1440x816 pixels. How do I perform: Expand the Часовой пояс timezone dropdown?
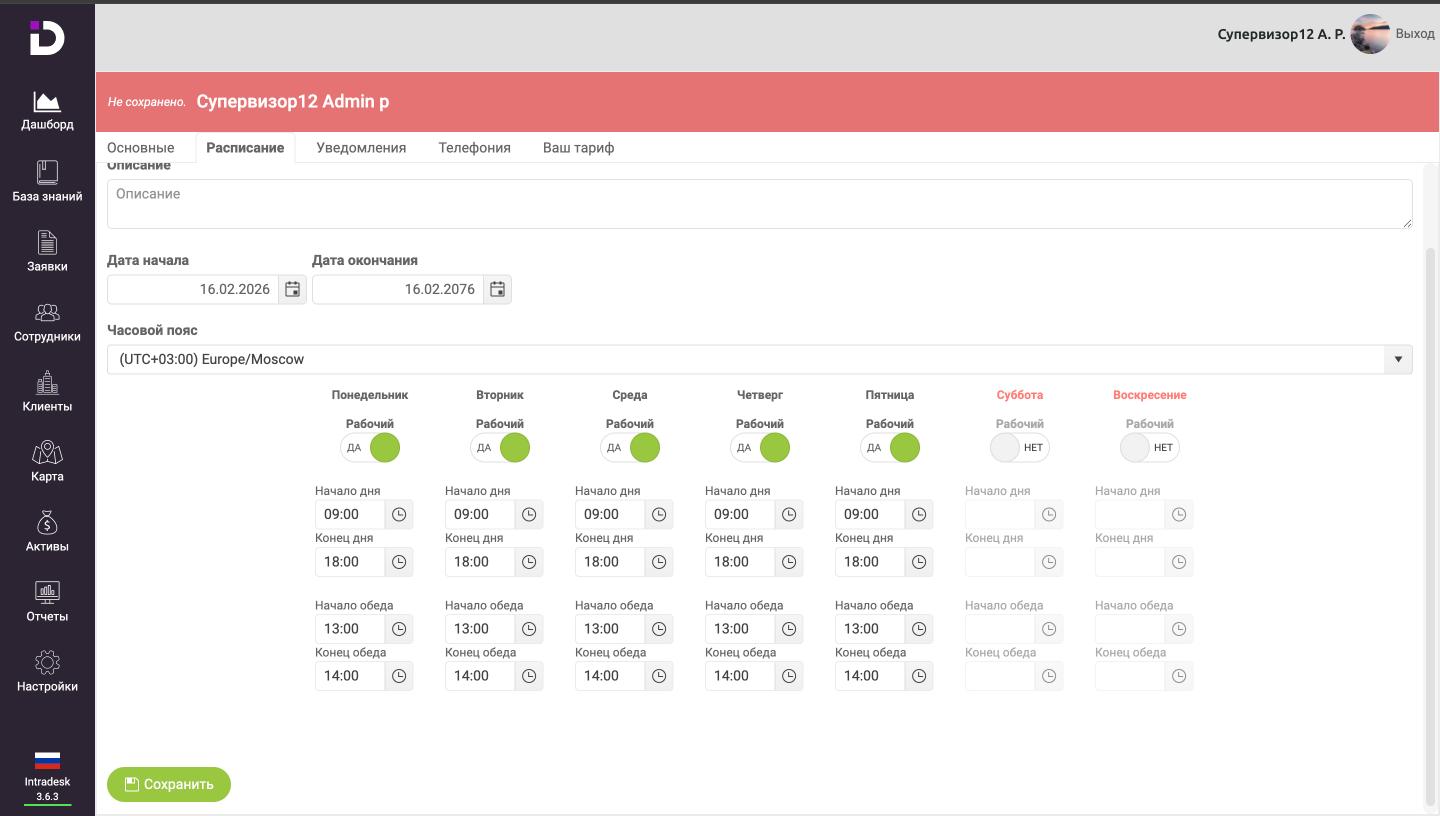click(1398, 359)
